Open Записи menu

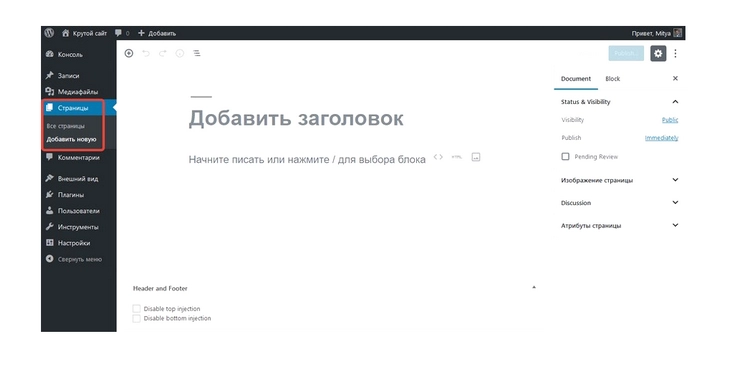point(79,75)
